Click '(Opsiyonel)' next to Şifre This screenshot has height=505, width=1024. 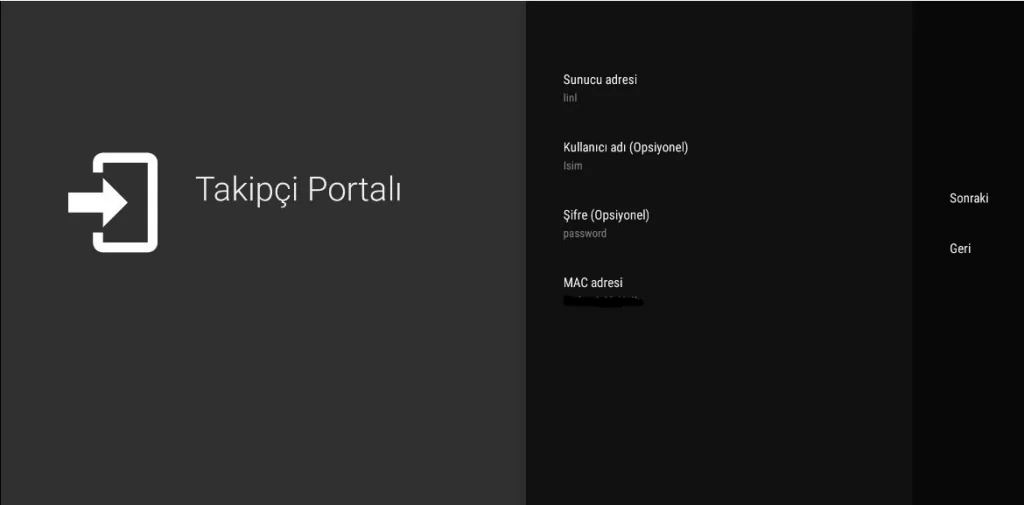click(620, 216)
